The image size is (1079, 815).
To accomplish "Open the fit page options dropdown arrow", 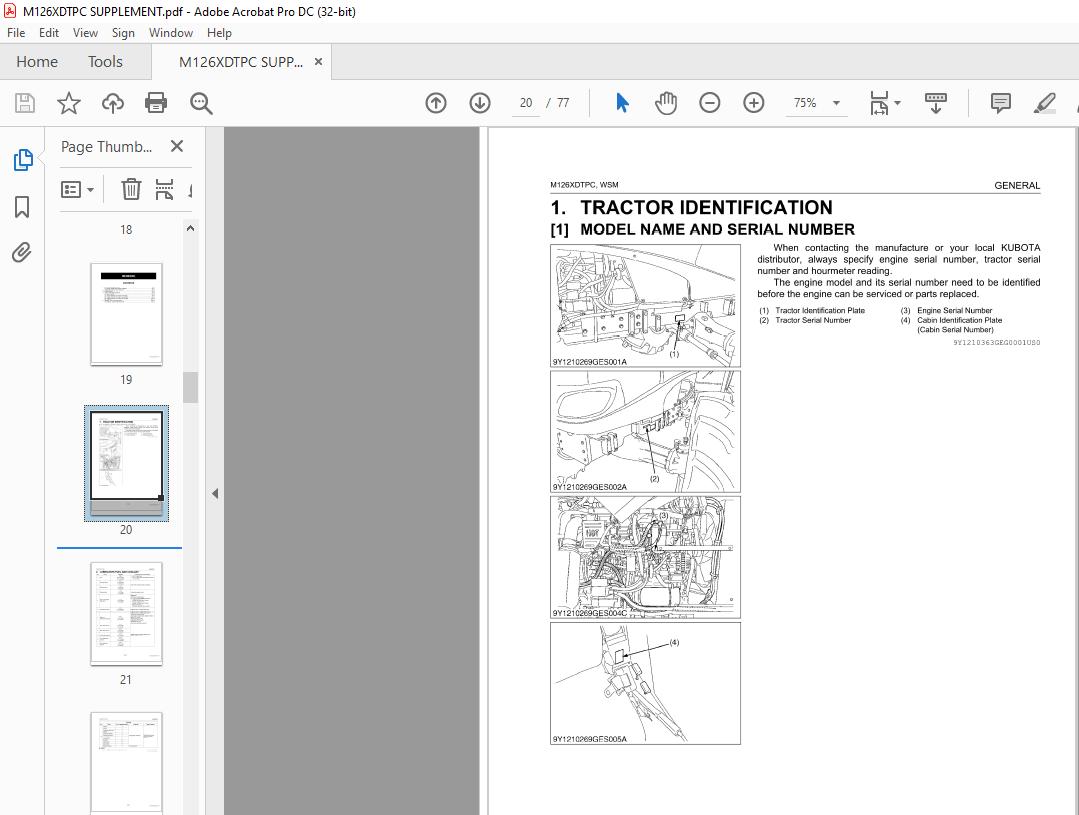I will (x=897, y=103).
